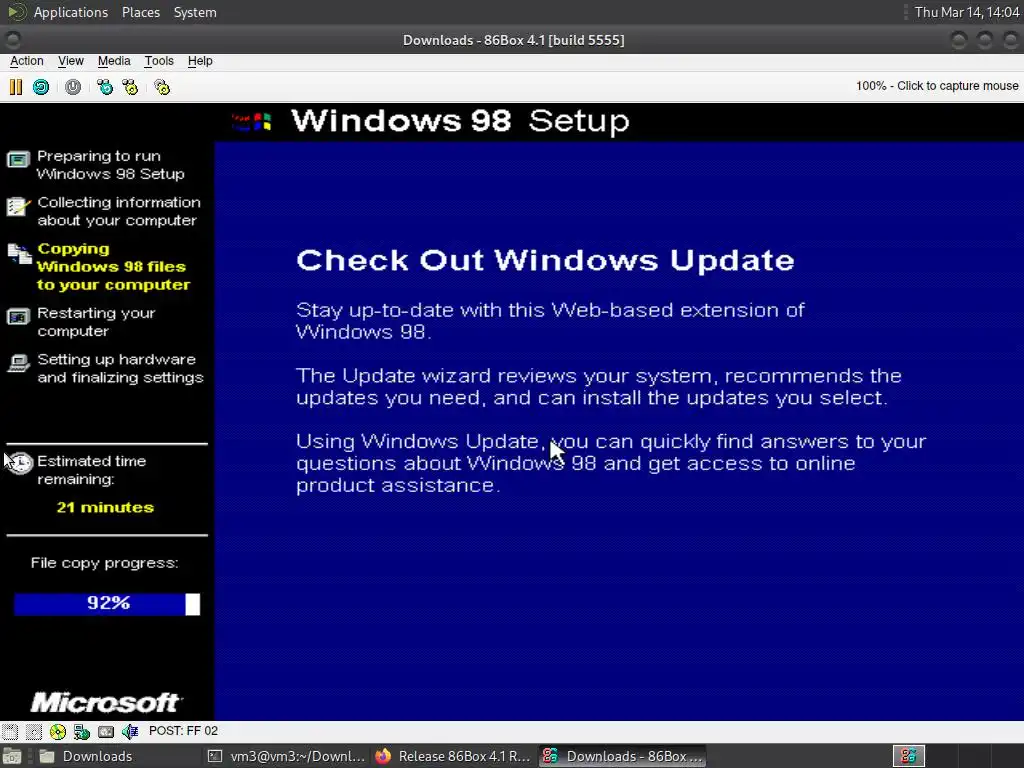The height and width of the screenshot is (768, 1024).
Task: Click the 'POST: FF 02' status text
Action: pos(184,731)
